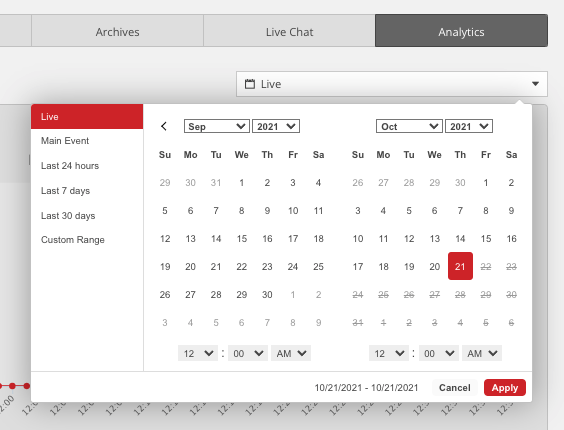Select September 12 in left calendar
This screenshot has height=430, width=564.
pos(165,239)
